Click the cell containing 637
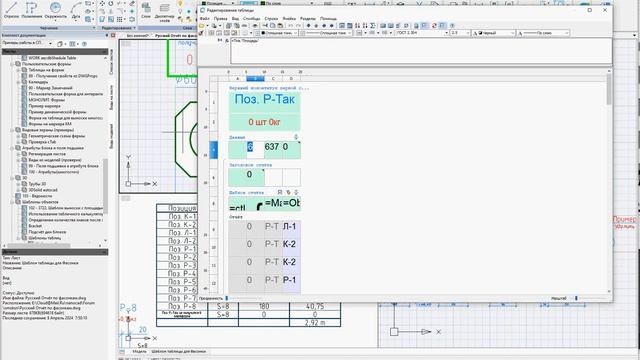This screenshot has width=640, height=360. [x=273, y=150]
